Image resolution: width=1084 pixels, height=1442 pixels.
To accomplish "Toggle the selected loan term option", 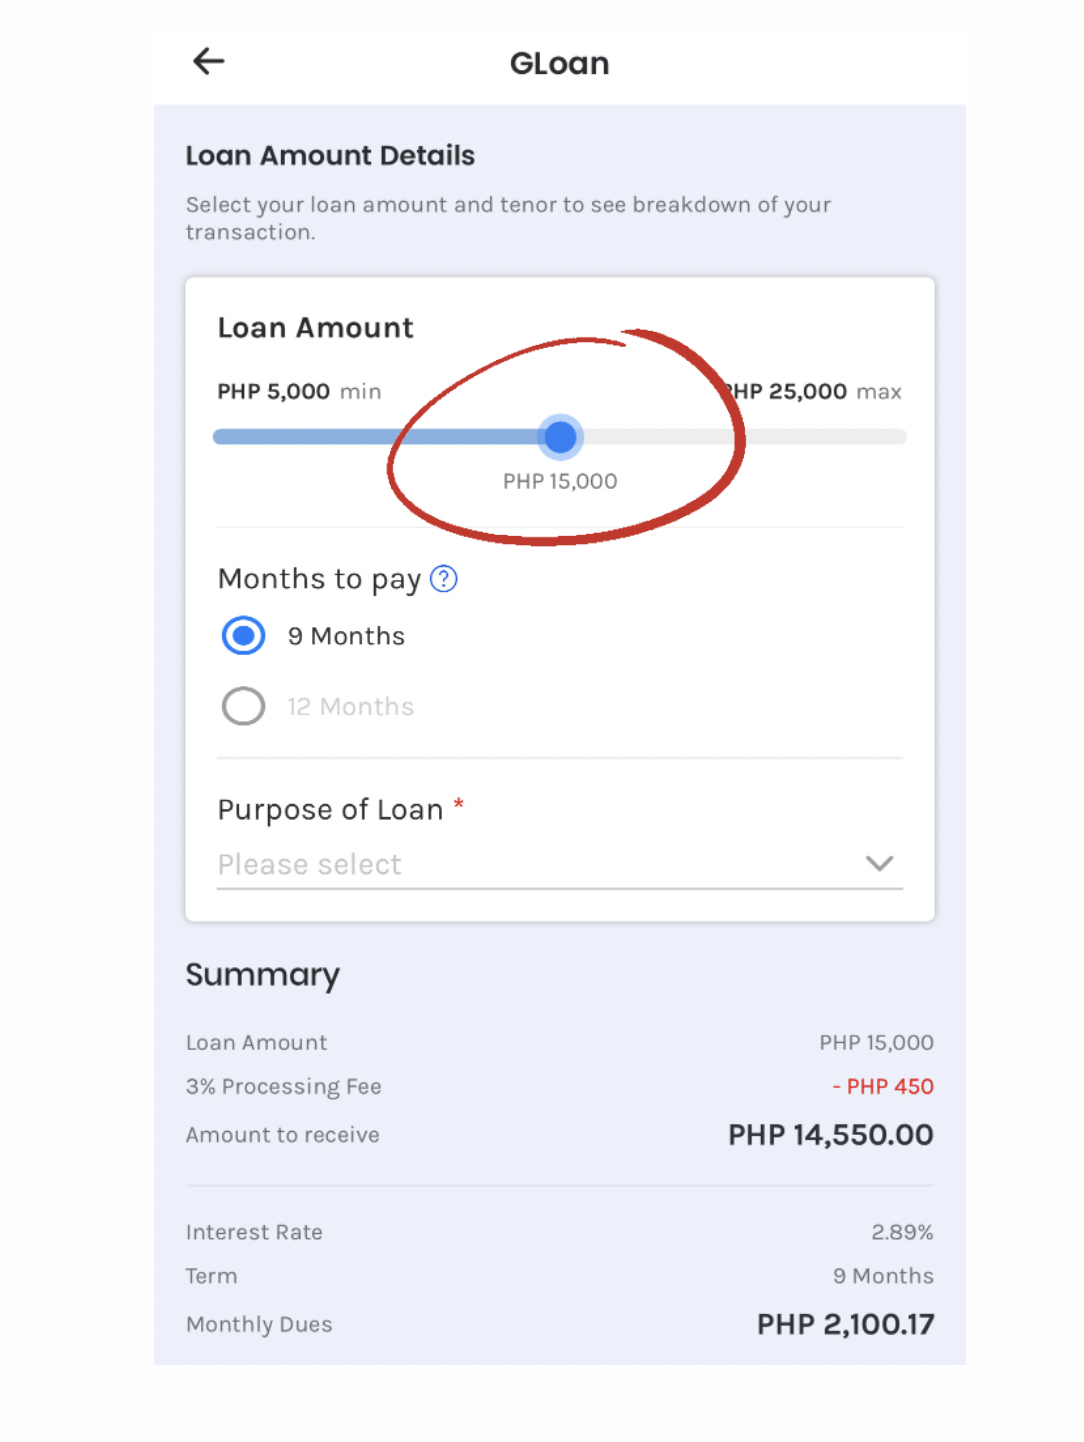I will click(242, 635).
